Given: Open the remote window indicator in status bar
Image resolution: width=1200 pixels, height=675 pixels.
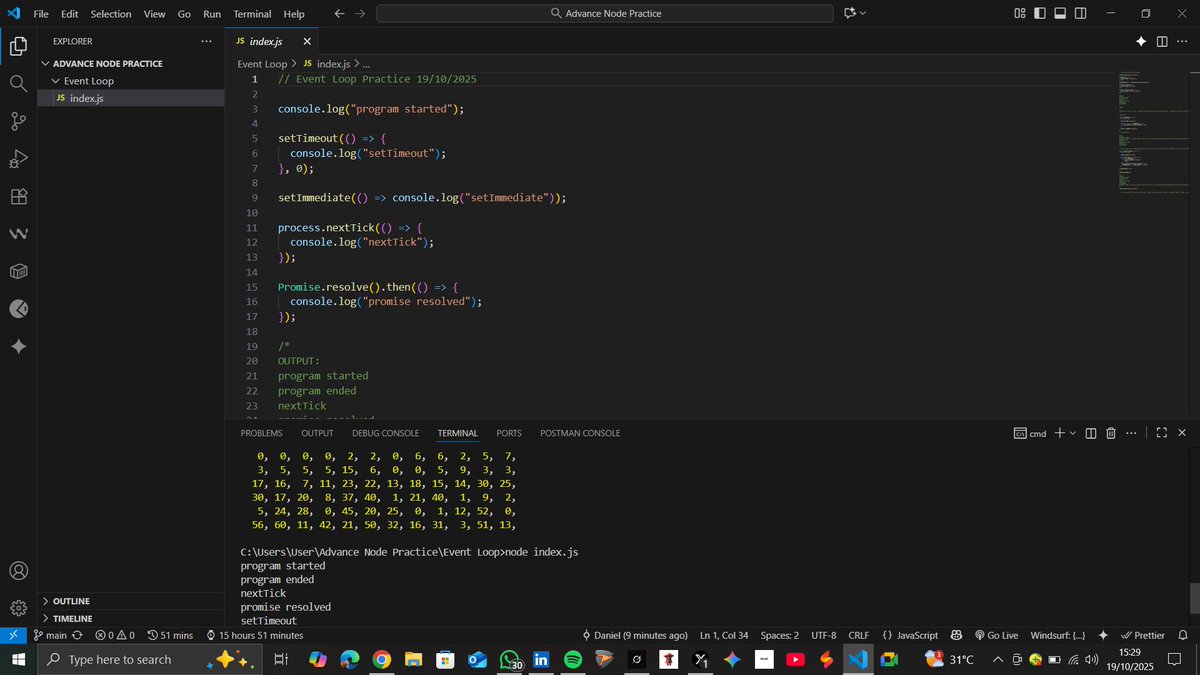Looking at the screenshot, I should (x=11, y=635).
